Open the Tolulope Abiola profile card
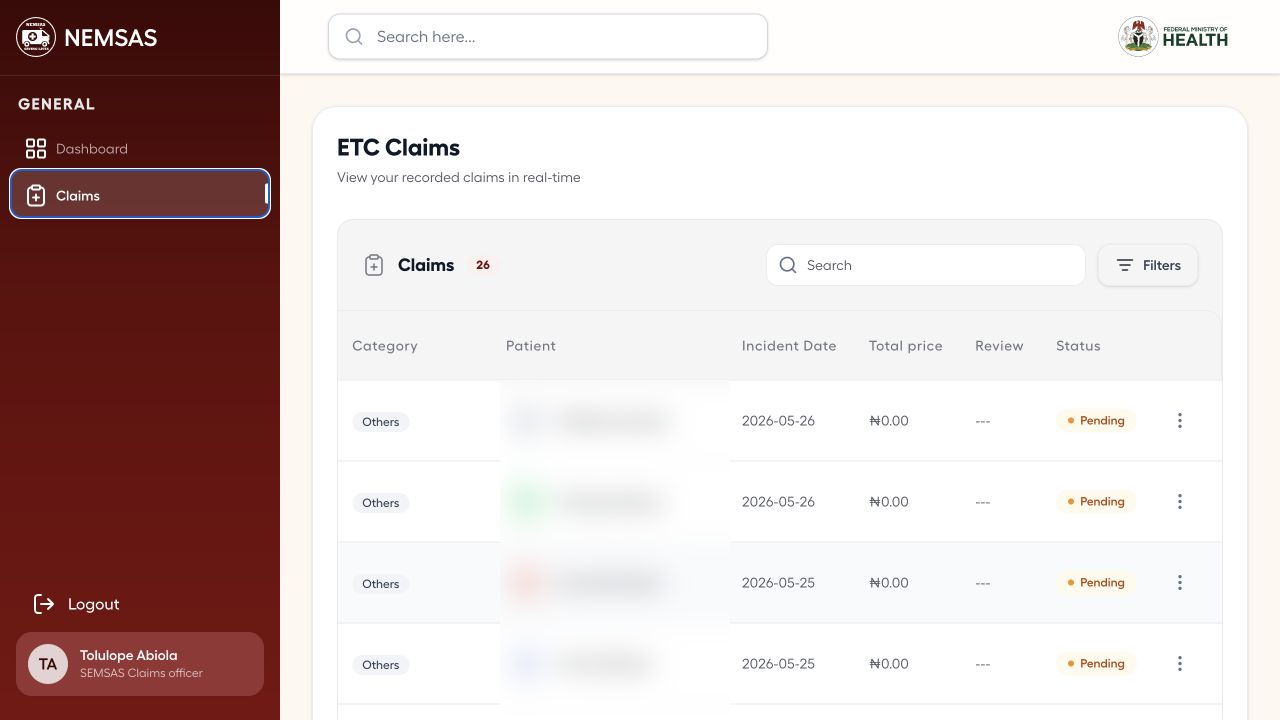 coord(140,664)
